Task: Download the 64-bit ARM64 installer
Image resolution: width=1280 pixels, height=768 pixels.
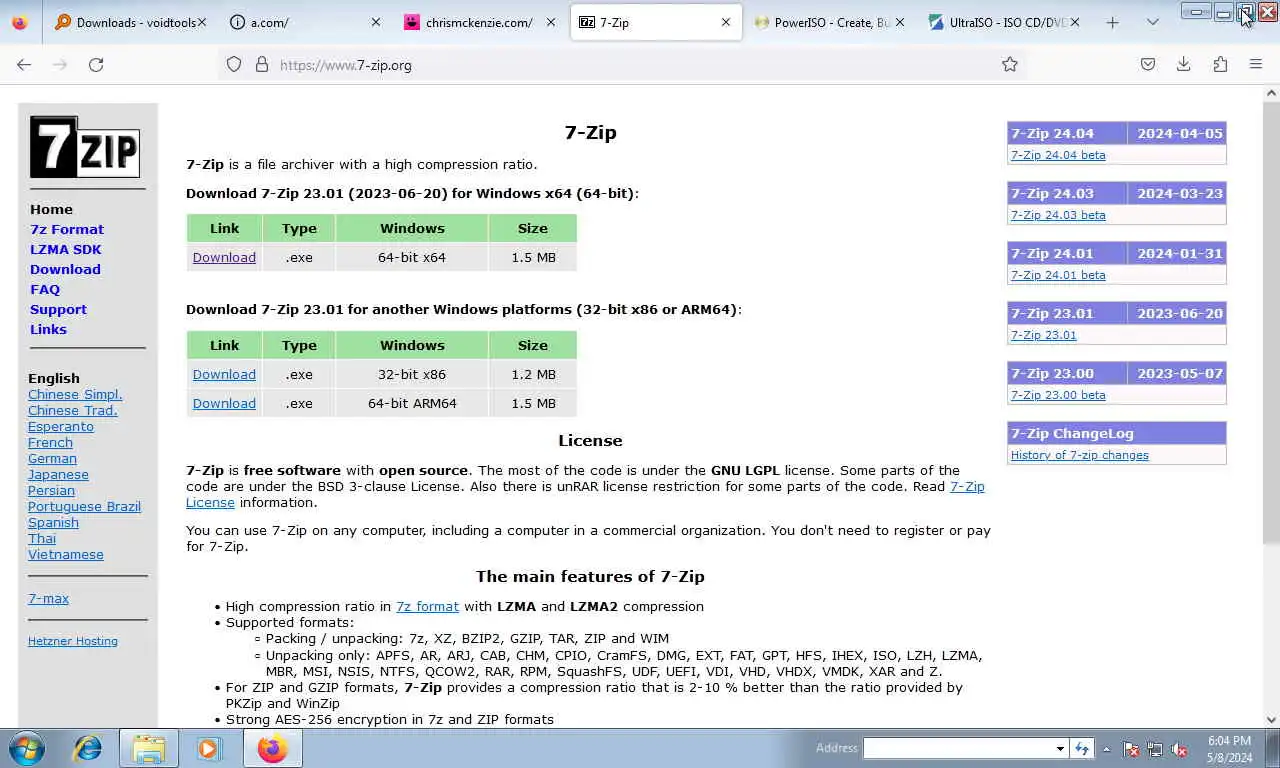Action: coord(224,403)
